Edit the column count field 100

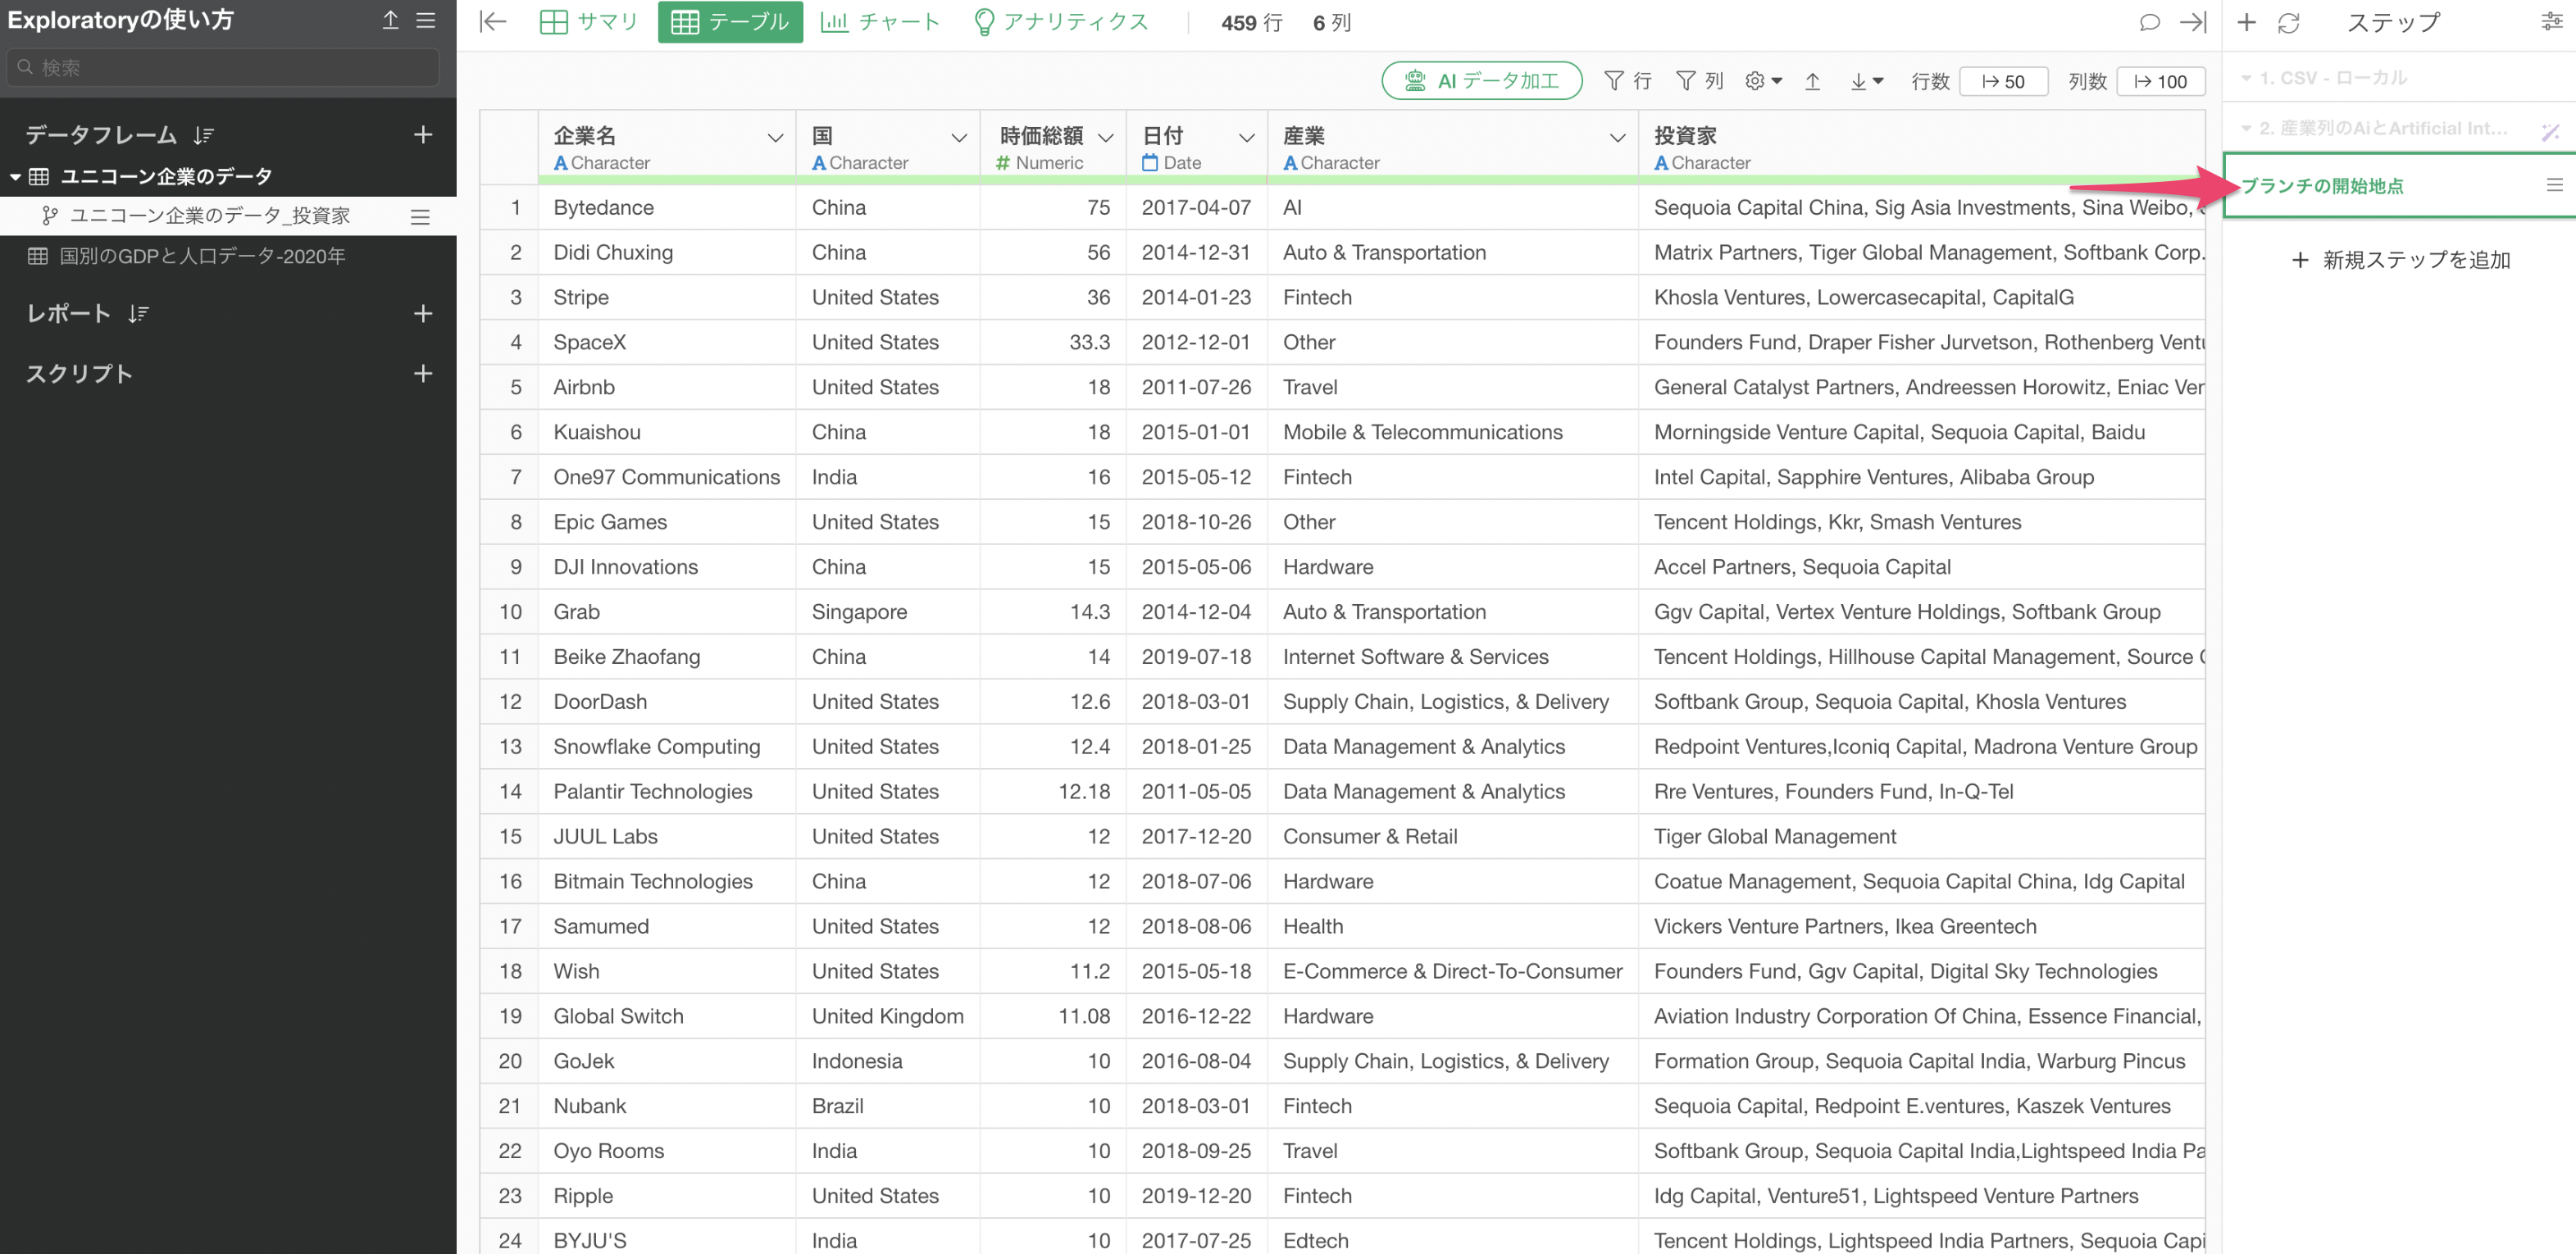[x=2160, y=81]
